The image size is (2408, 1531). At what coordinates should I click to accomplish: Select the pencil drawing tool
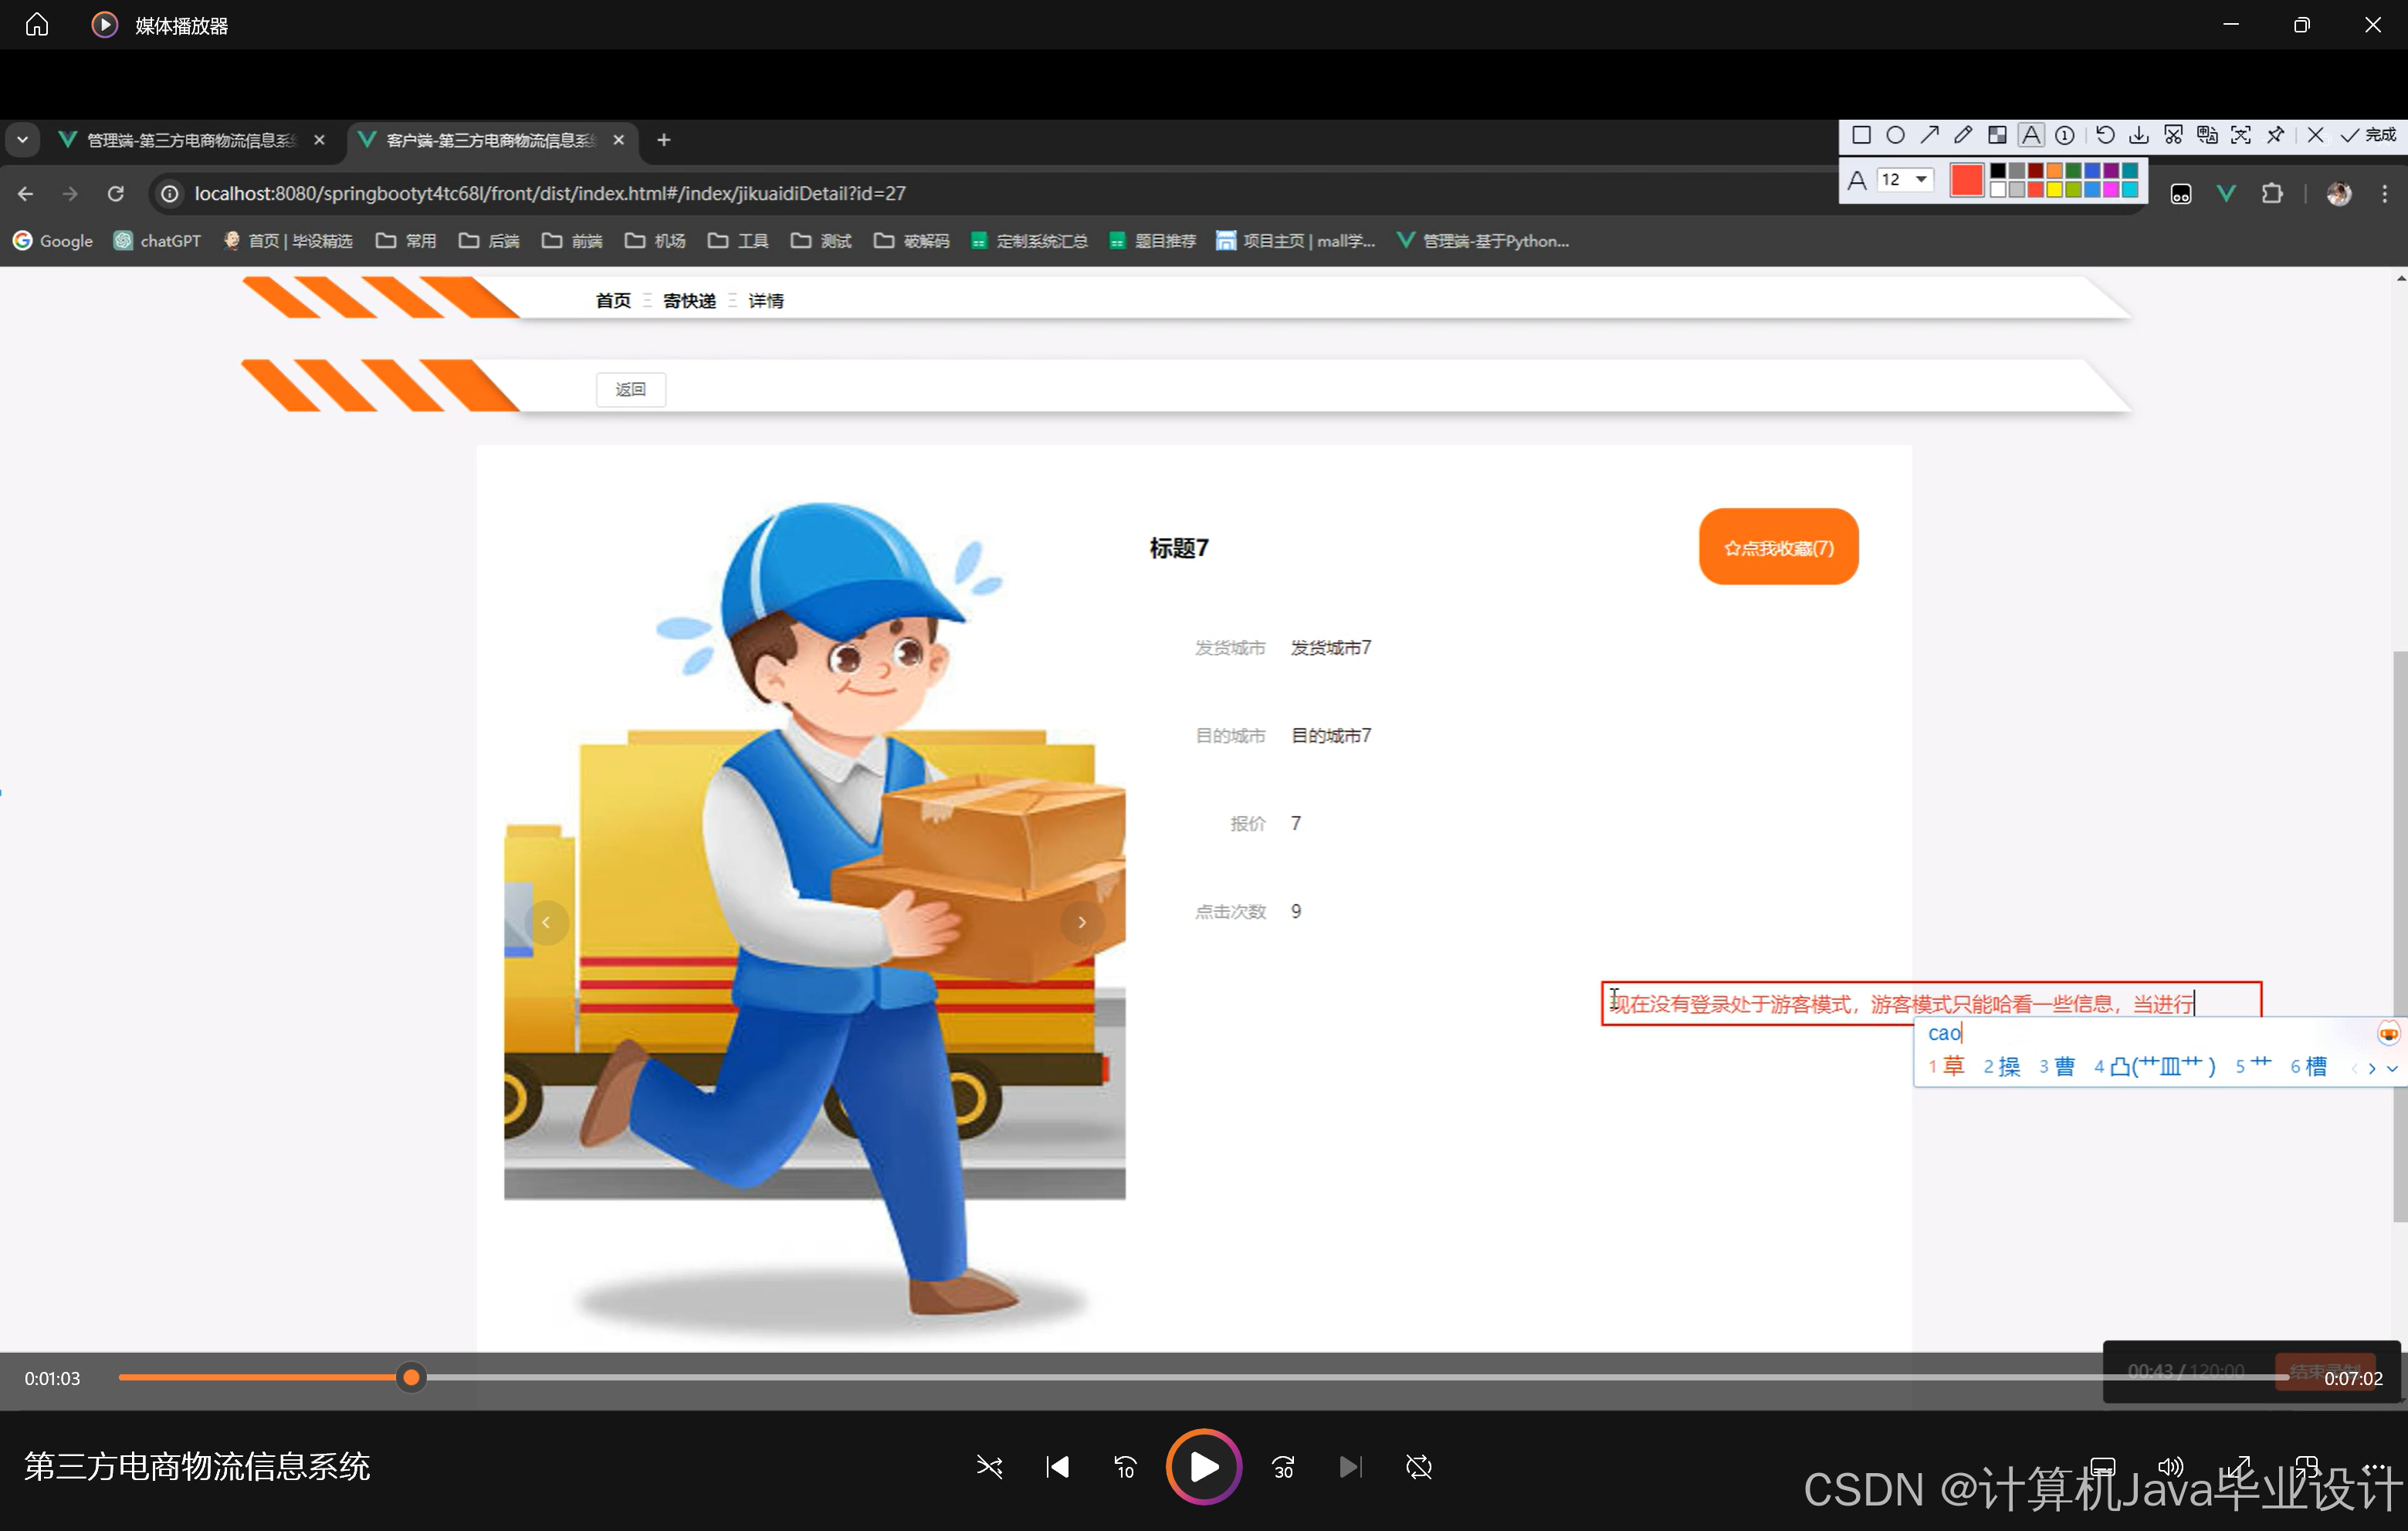1963,135
